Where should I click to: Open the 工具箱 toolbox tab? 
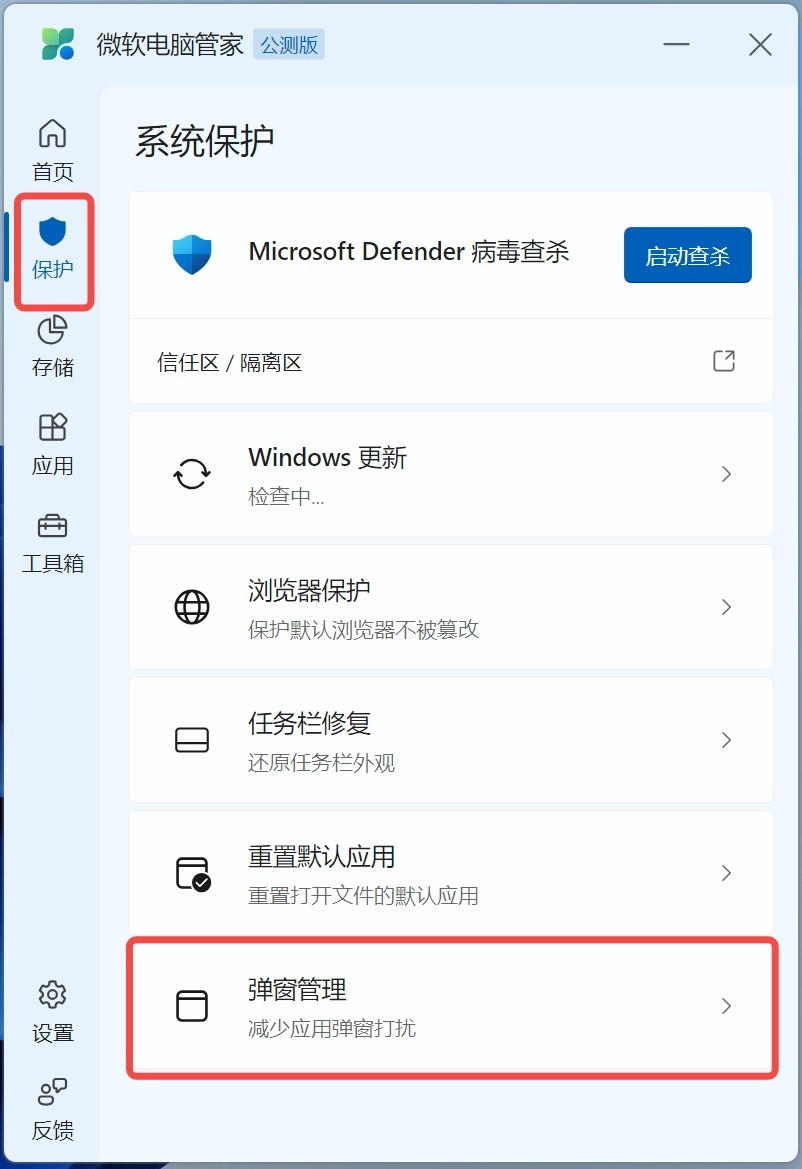52,543
